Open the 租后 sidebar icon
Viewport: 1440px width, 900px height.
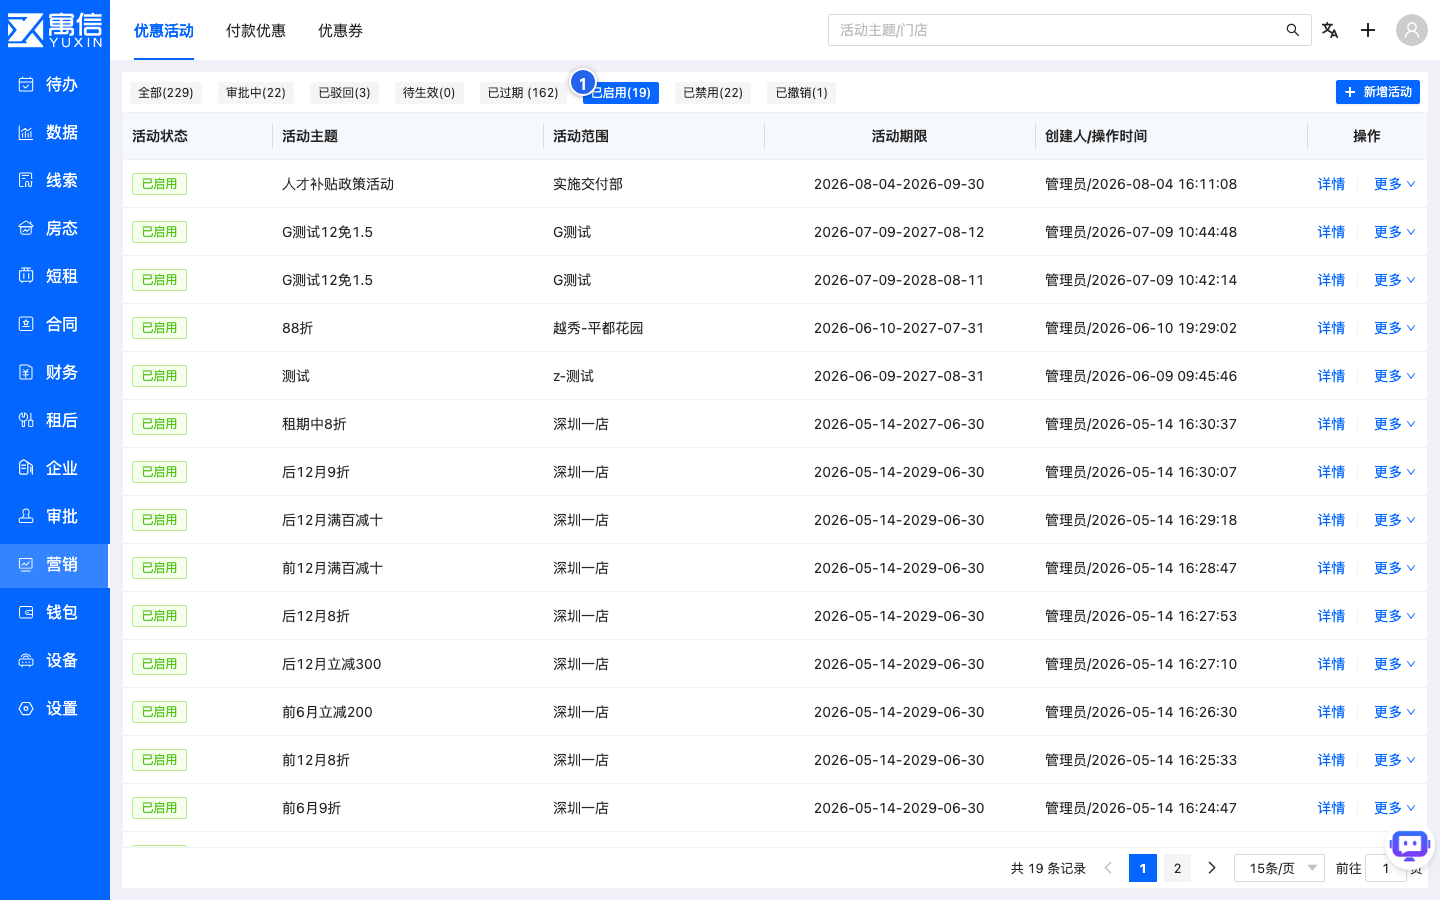26,420
